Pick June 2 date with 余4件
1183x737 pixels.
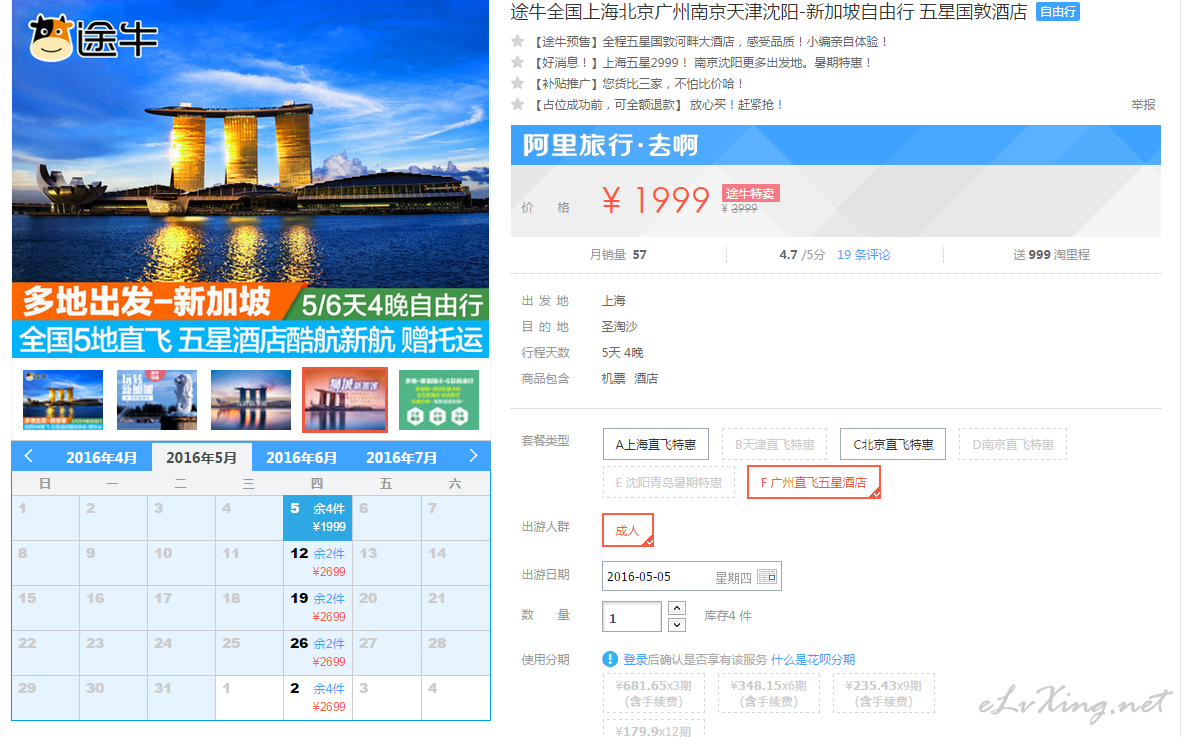pyautogui.click(x=318, y=698)
